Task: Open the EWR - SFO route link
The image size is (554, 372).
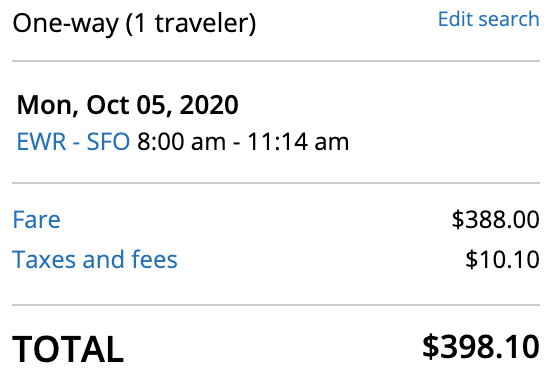Action: pos(73,142)
